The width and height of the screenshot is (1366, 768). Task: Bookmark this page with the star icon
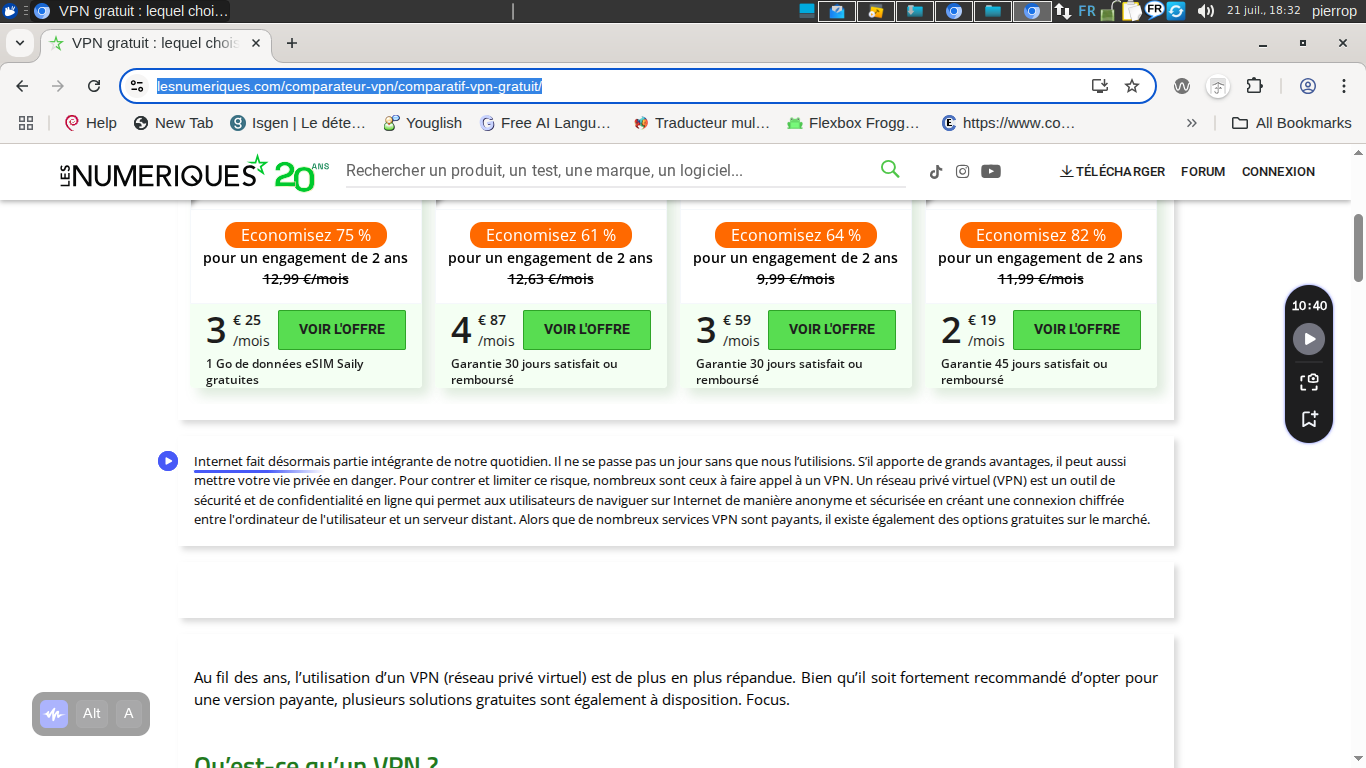pos(1132,86)
